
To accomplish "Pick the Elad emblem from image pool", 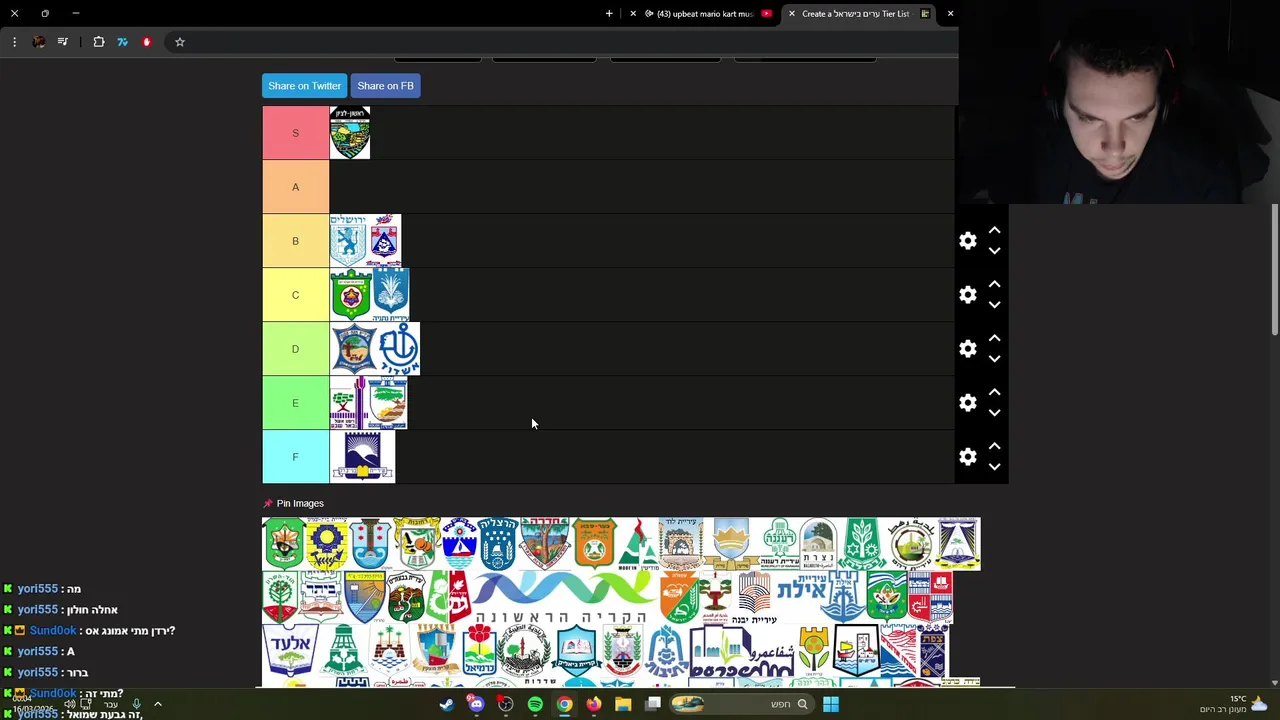I will (290, 652).
